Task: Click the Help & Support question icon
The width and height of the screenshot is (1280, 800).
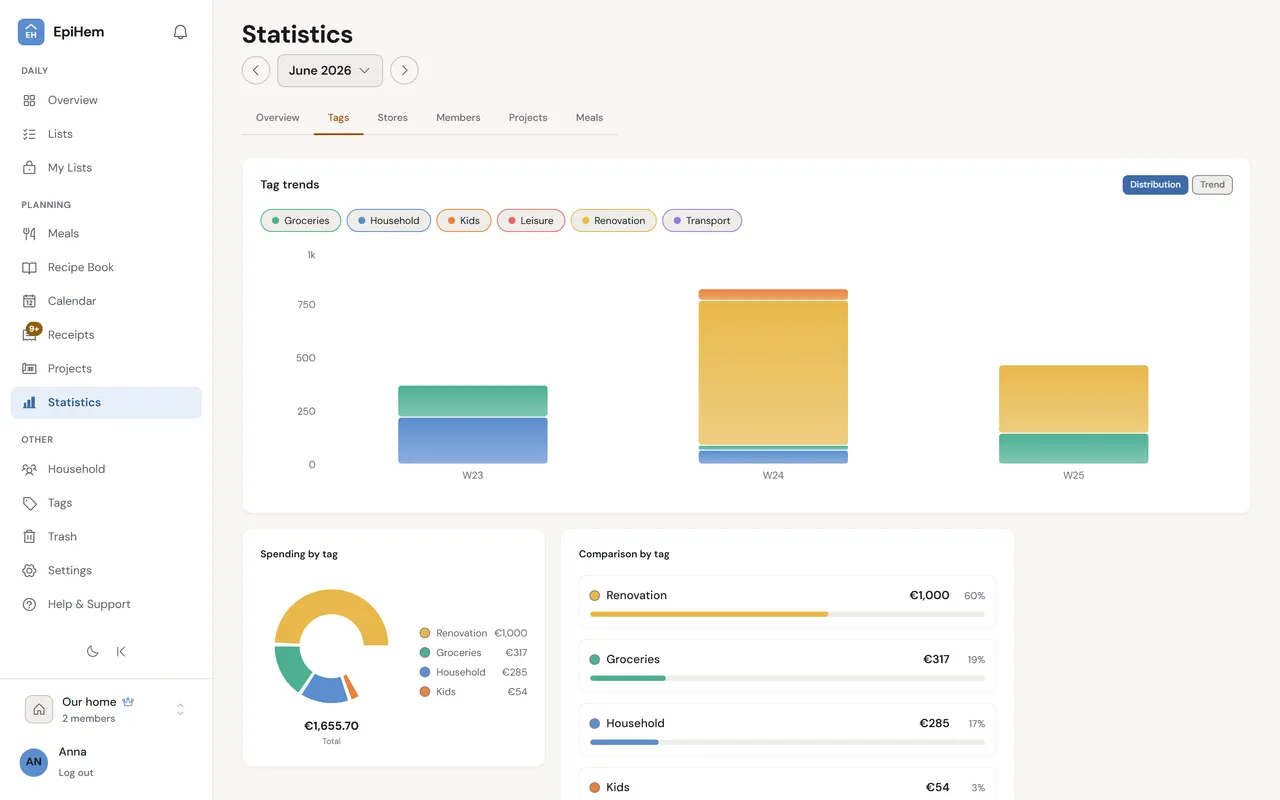Action: pos(29,604)
